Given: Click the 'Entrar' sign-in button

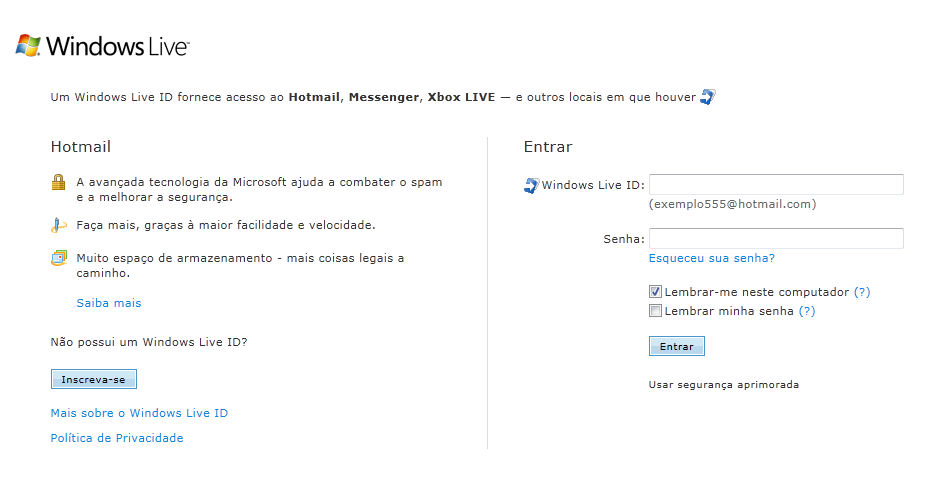Looking at the screenshot, I should tap(676, 346).
